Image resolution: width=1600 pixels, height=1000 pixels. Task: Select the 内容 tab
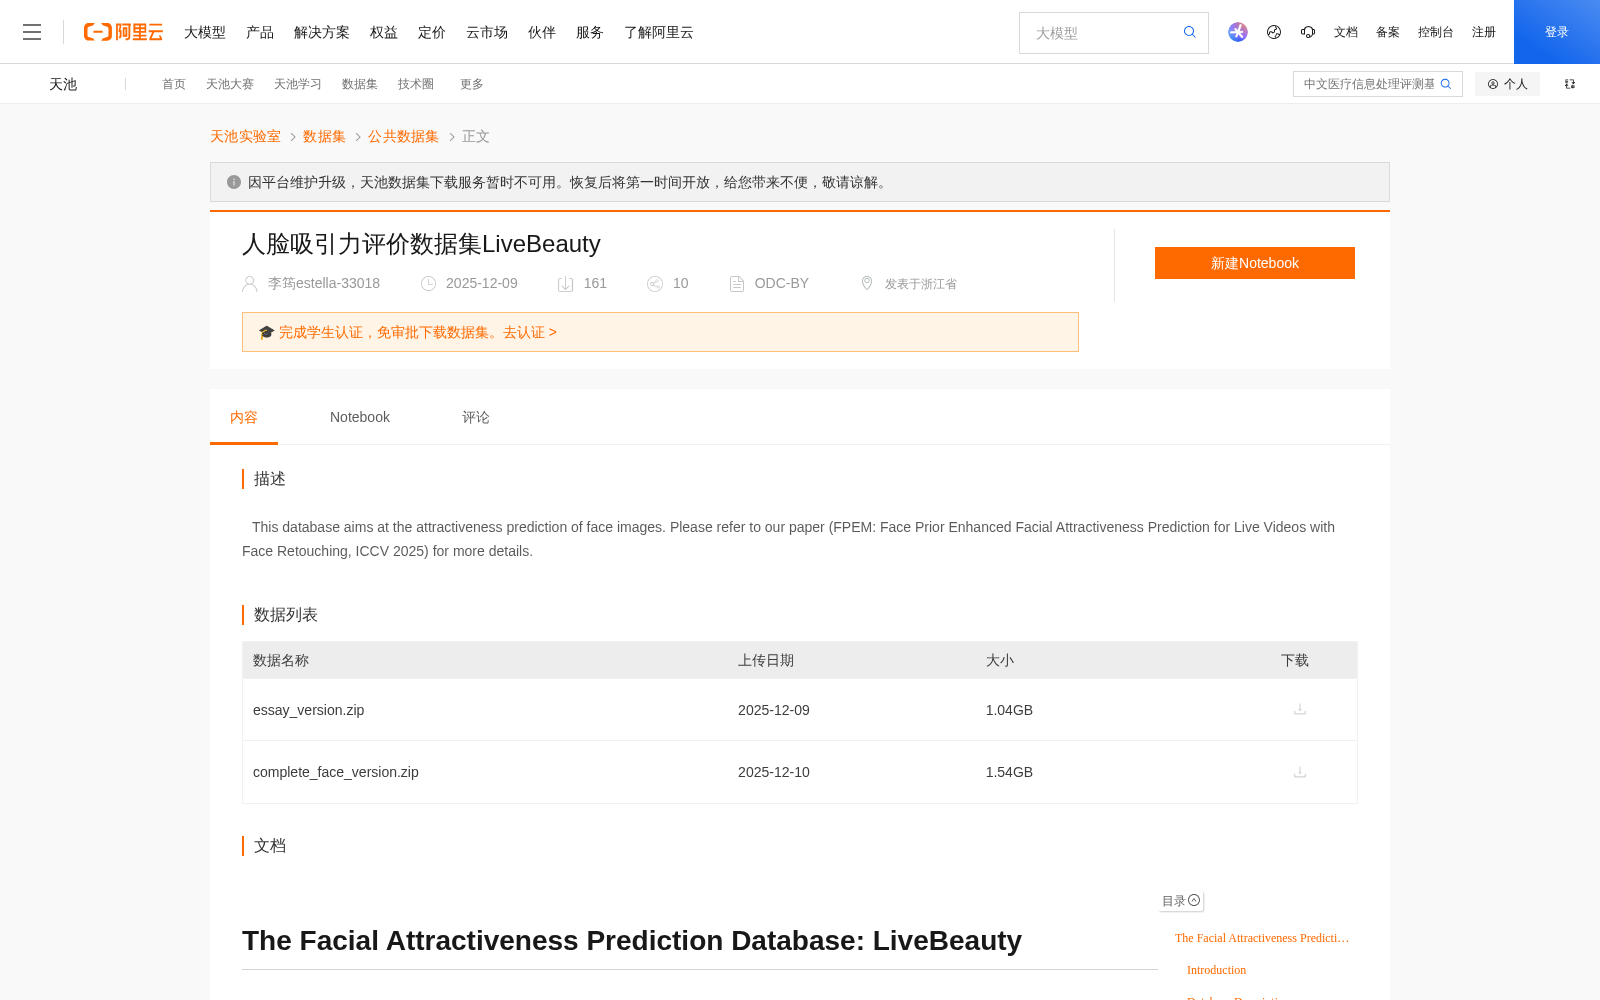point(244,417)
